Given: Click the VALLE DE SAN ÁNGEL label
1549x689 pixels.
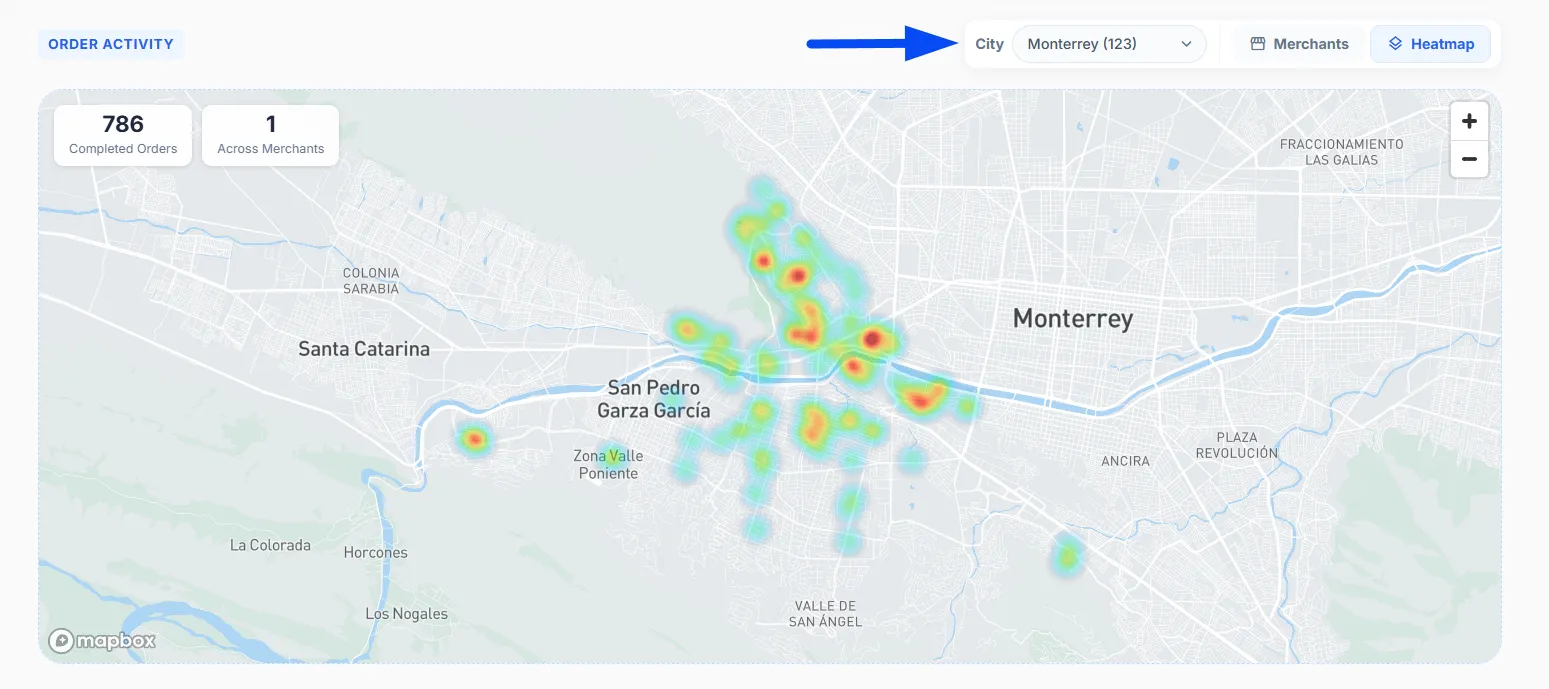Looking at the screenshot, I should coord(825,614).
